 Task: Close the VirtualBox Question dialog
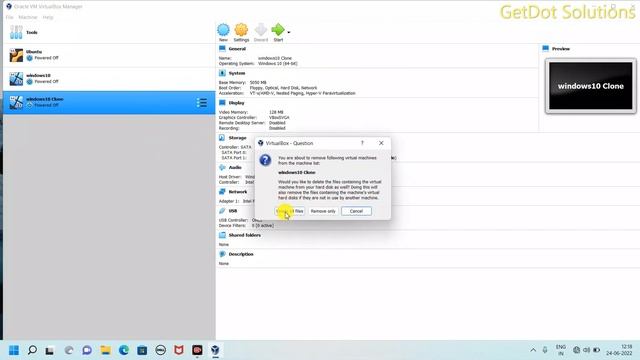381,143
